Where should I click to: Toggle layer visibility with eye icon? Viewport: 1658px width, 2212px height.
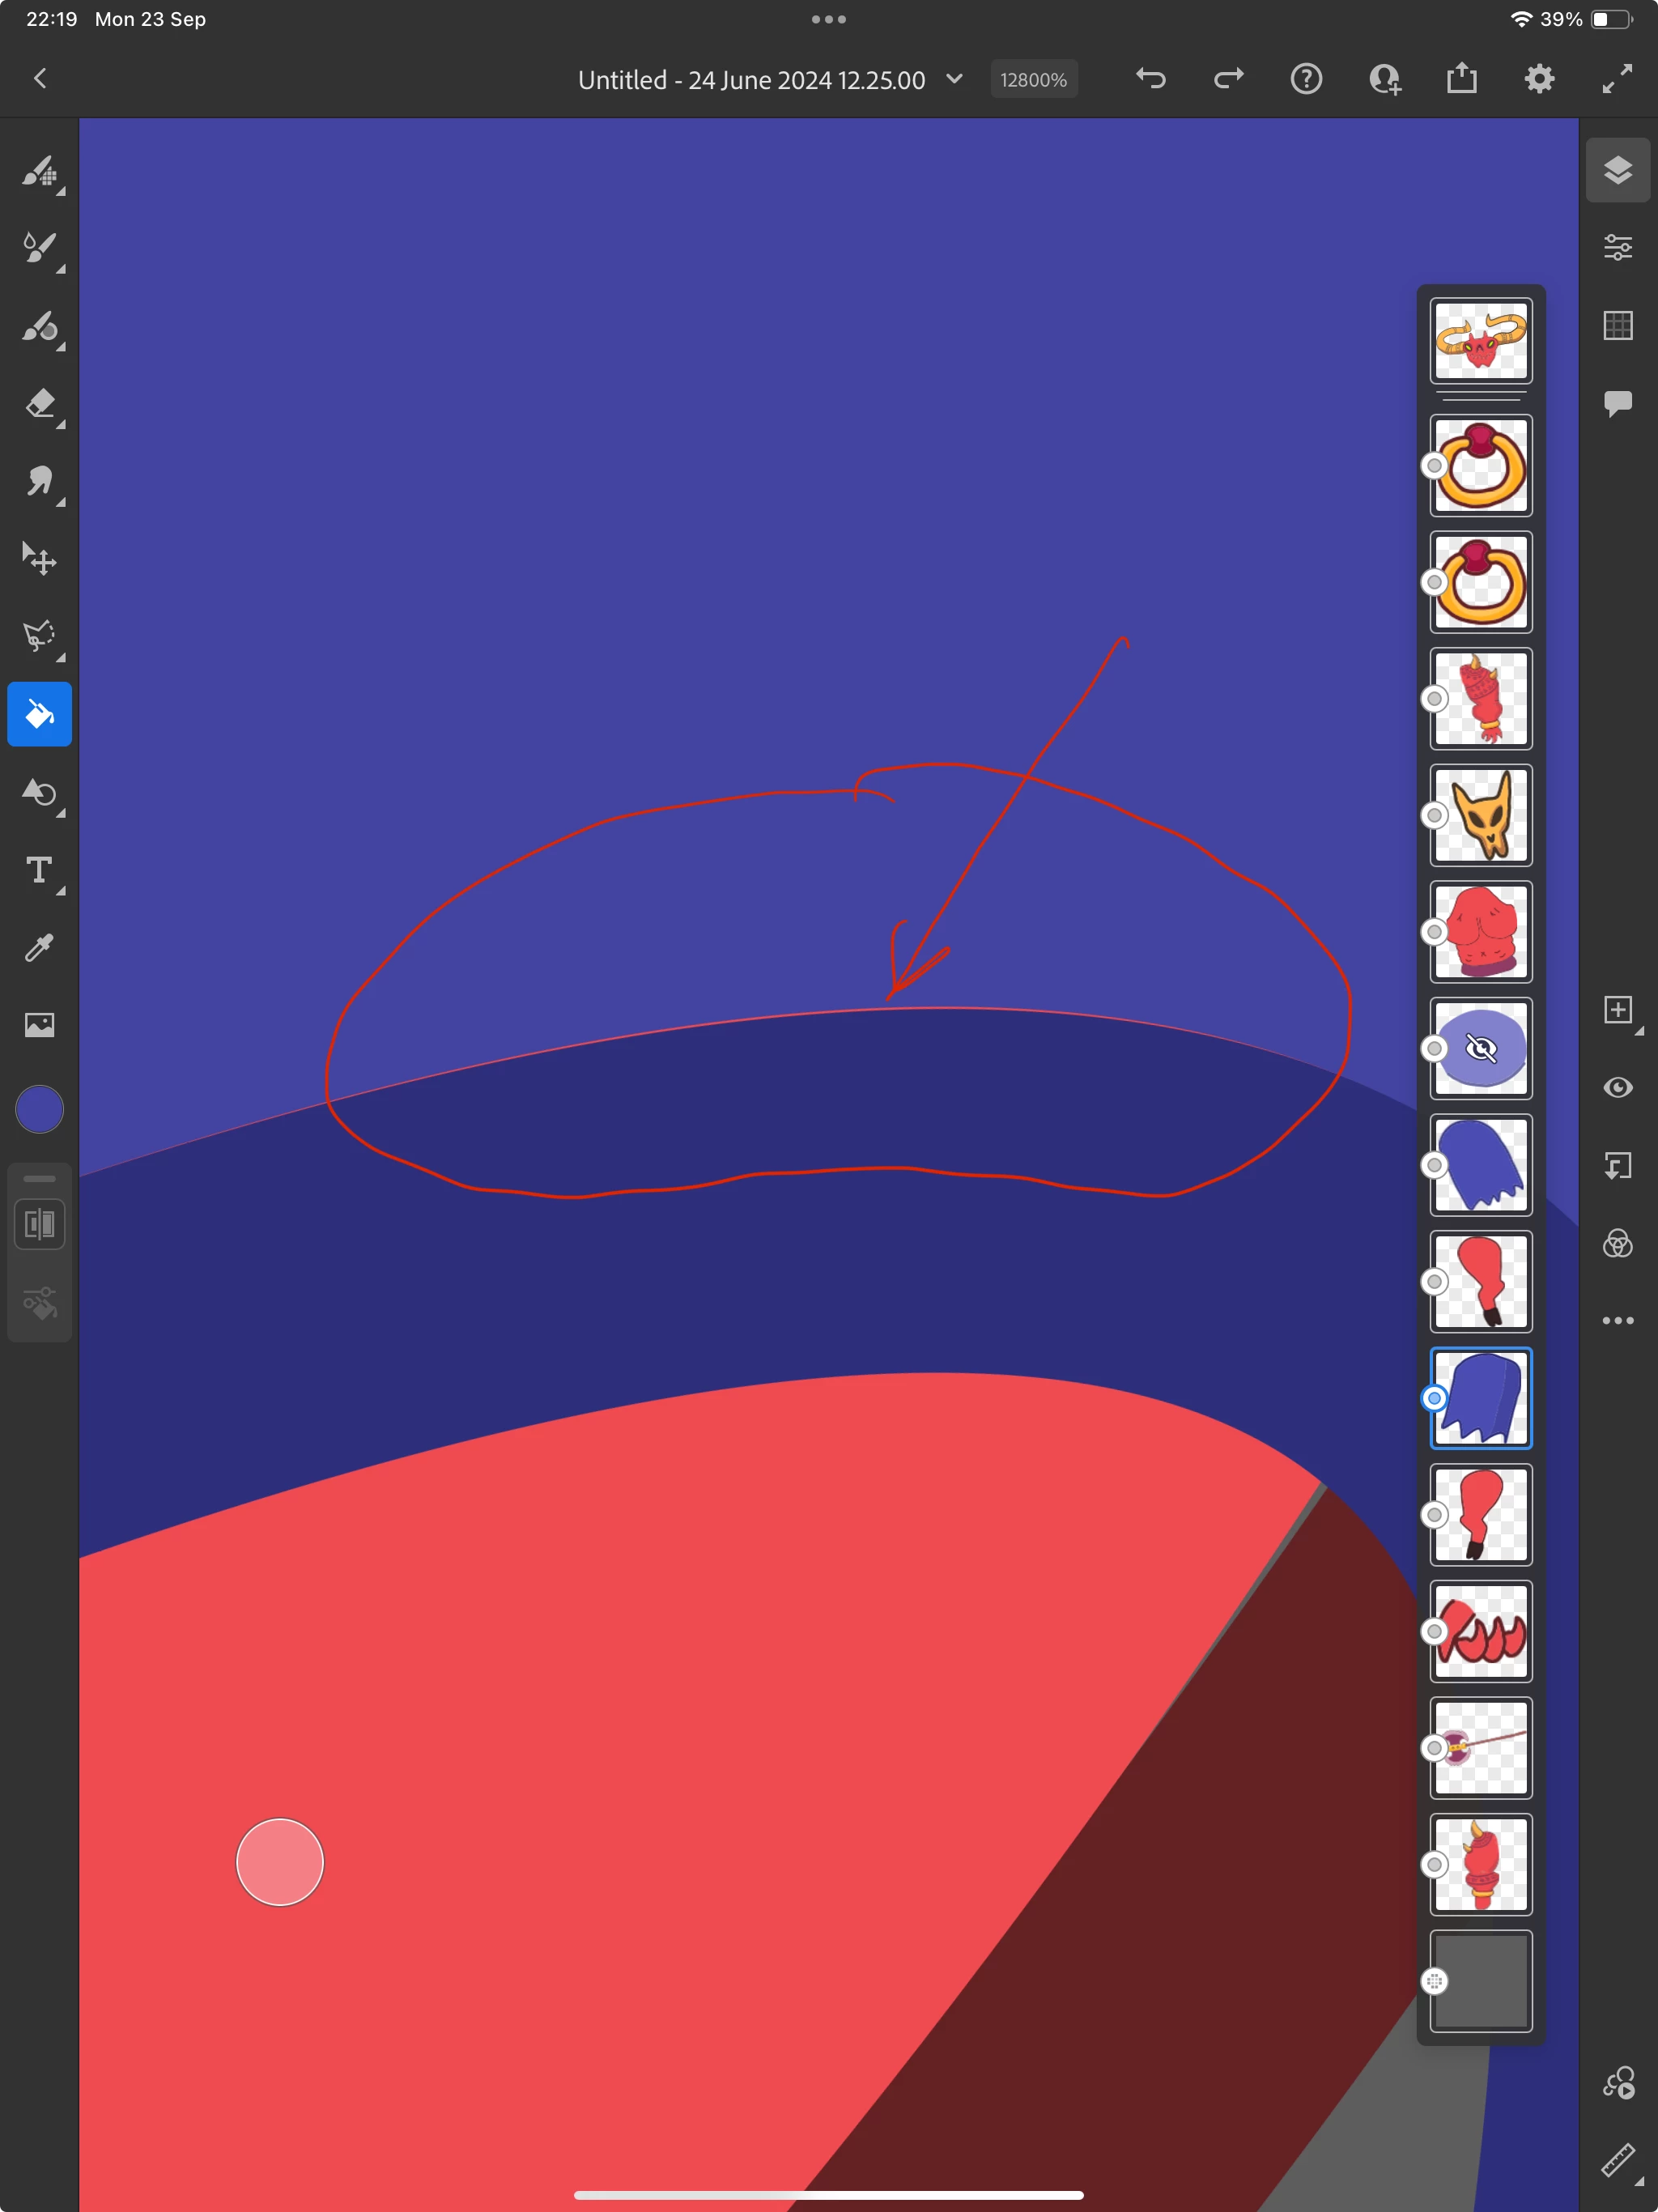pos(1617,1088)
